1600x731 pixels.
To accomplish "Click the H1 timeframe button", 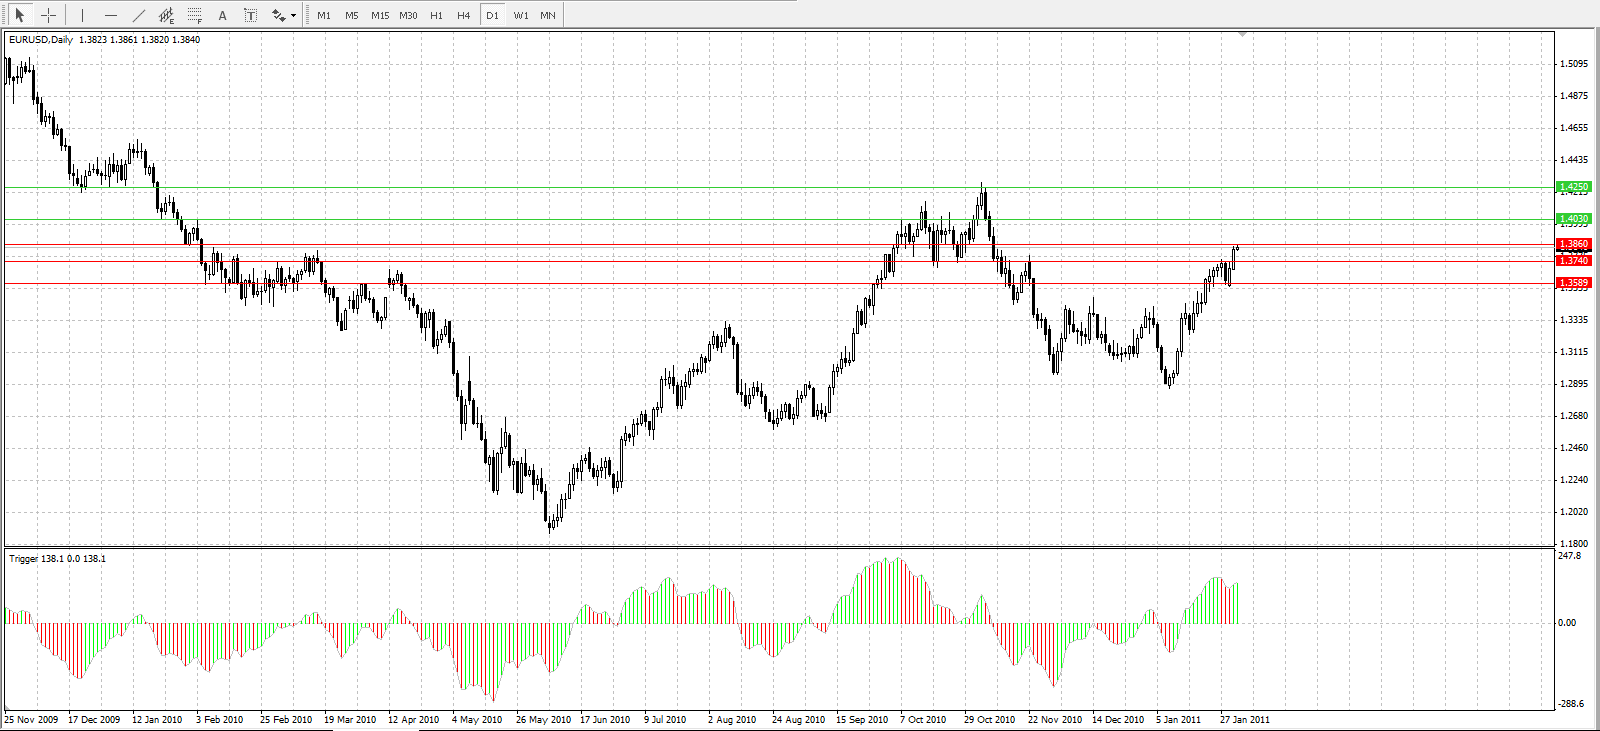I will click(436, 15).
